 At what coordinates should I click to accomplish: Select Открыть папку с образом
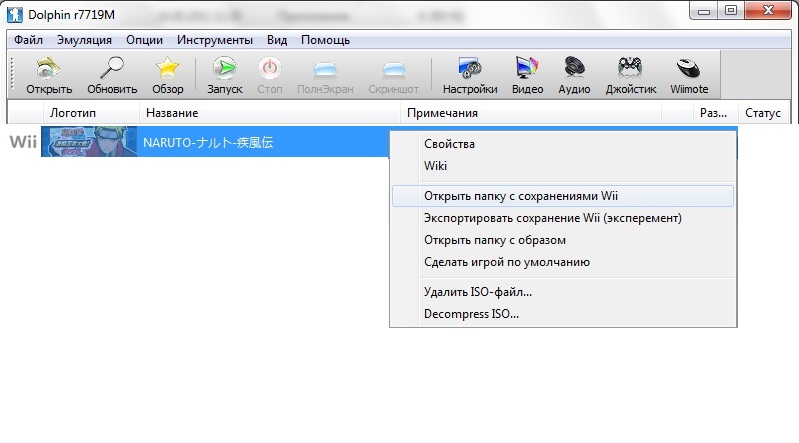pos(563,240)
